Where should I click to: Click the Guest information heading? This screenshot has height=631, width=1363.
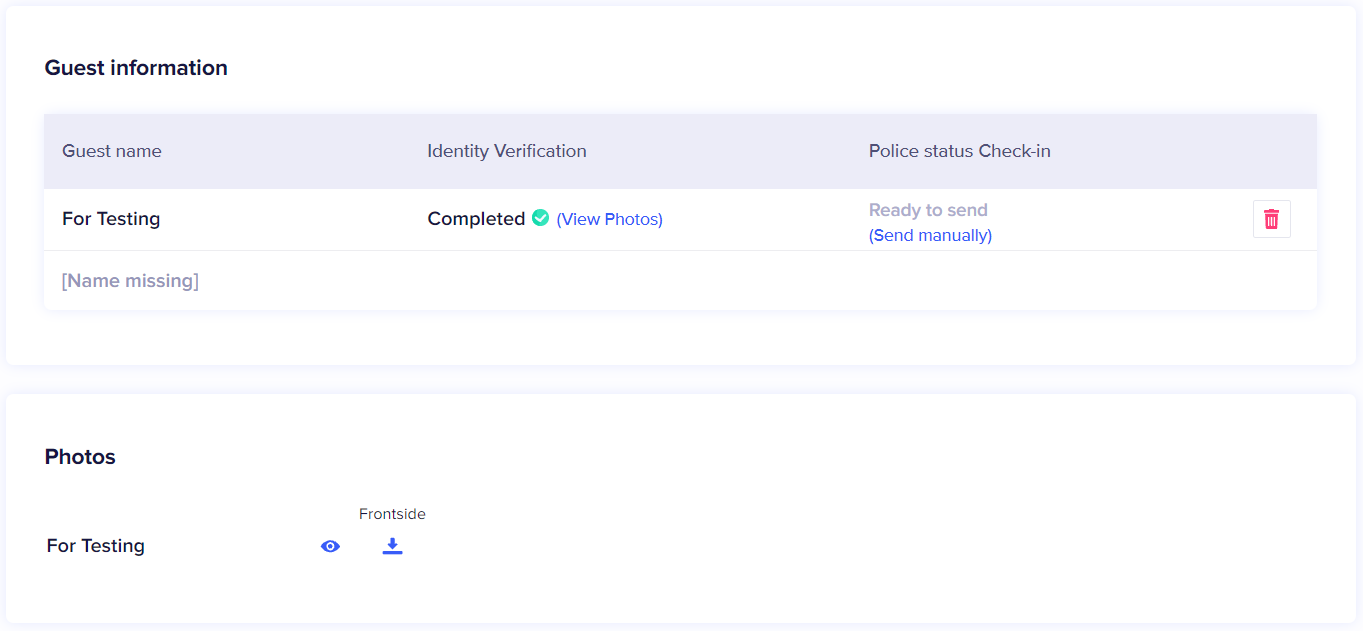pos(136,68)
